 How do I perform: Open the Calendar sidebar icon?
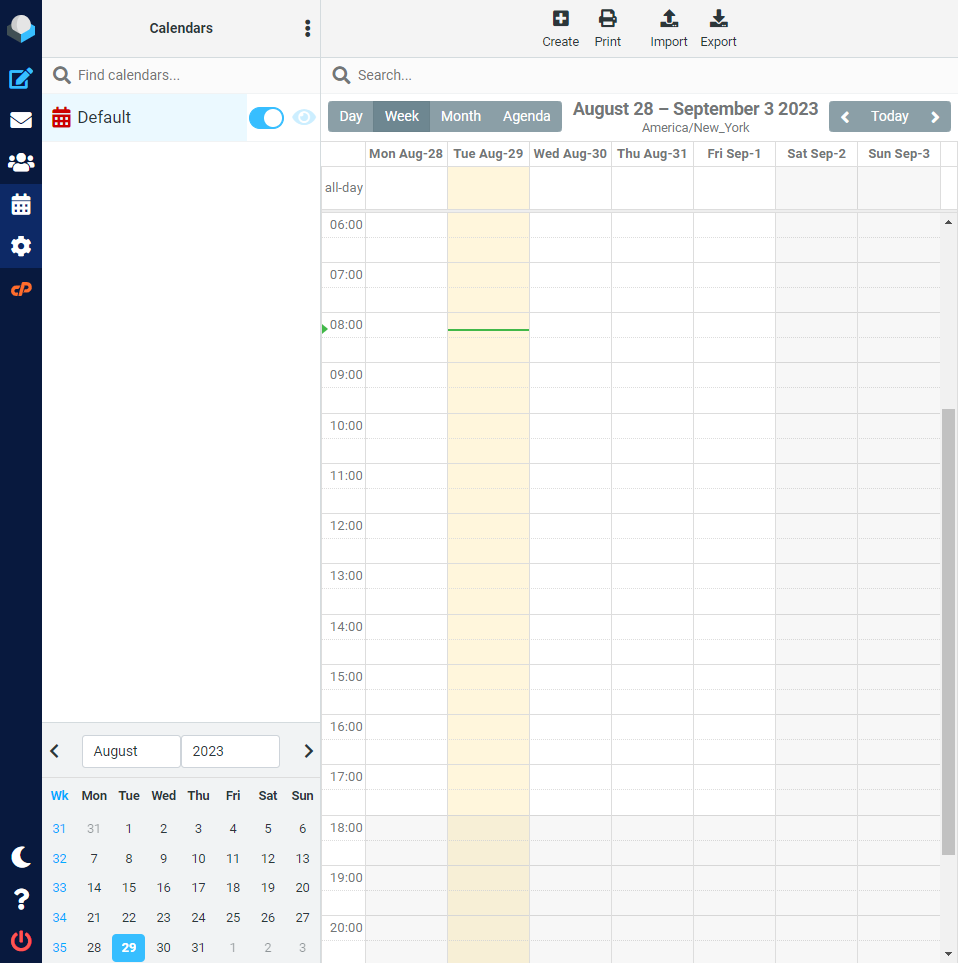21,205
